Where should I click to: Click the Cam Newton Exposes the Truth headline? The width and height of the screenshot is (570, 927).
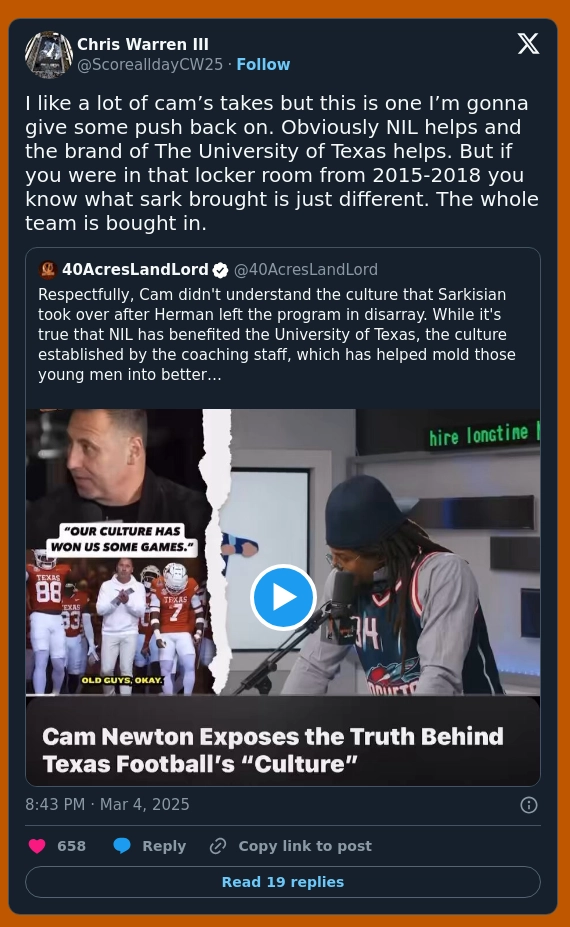273,750
